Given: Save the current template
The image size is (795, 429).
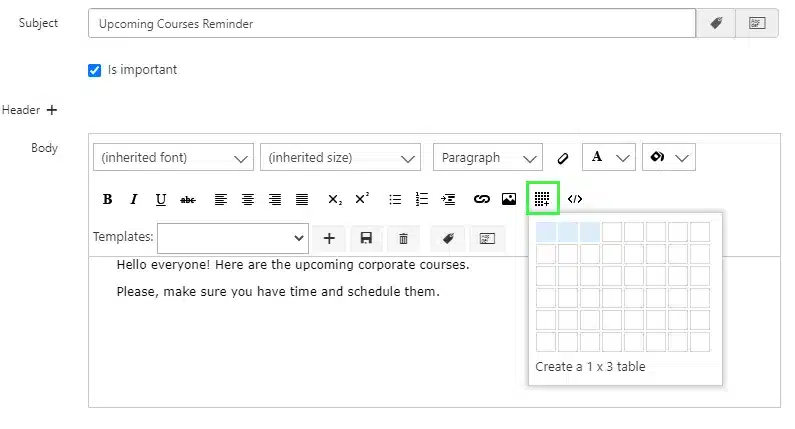Looking at the screenshot, I should coord(366,238).
